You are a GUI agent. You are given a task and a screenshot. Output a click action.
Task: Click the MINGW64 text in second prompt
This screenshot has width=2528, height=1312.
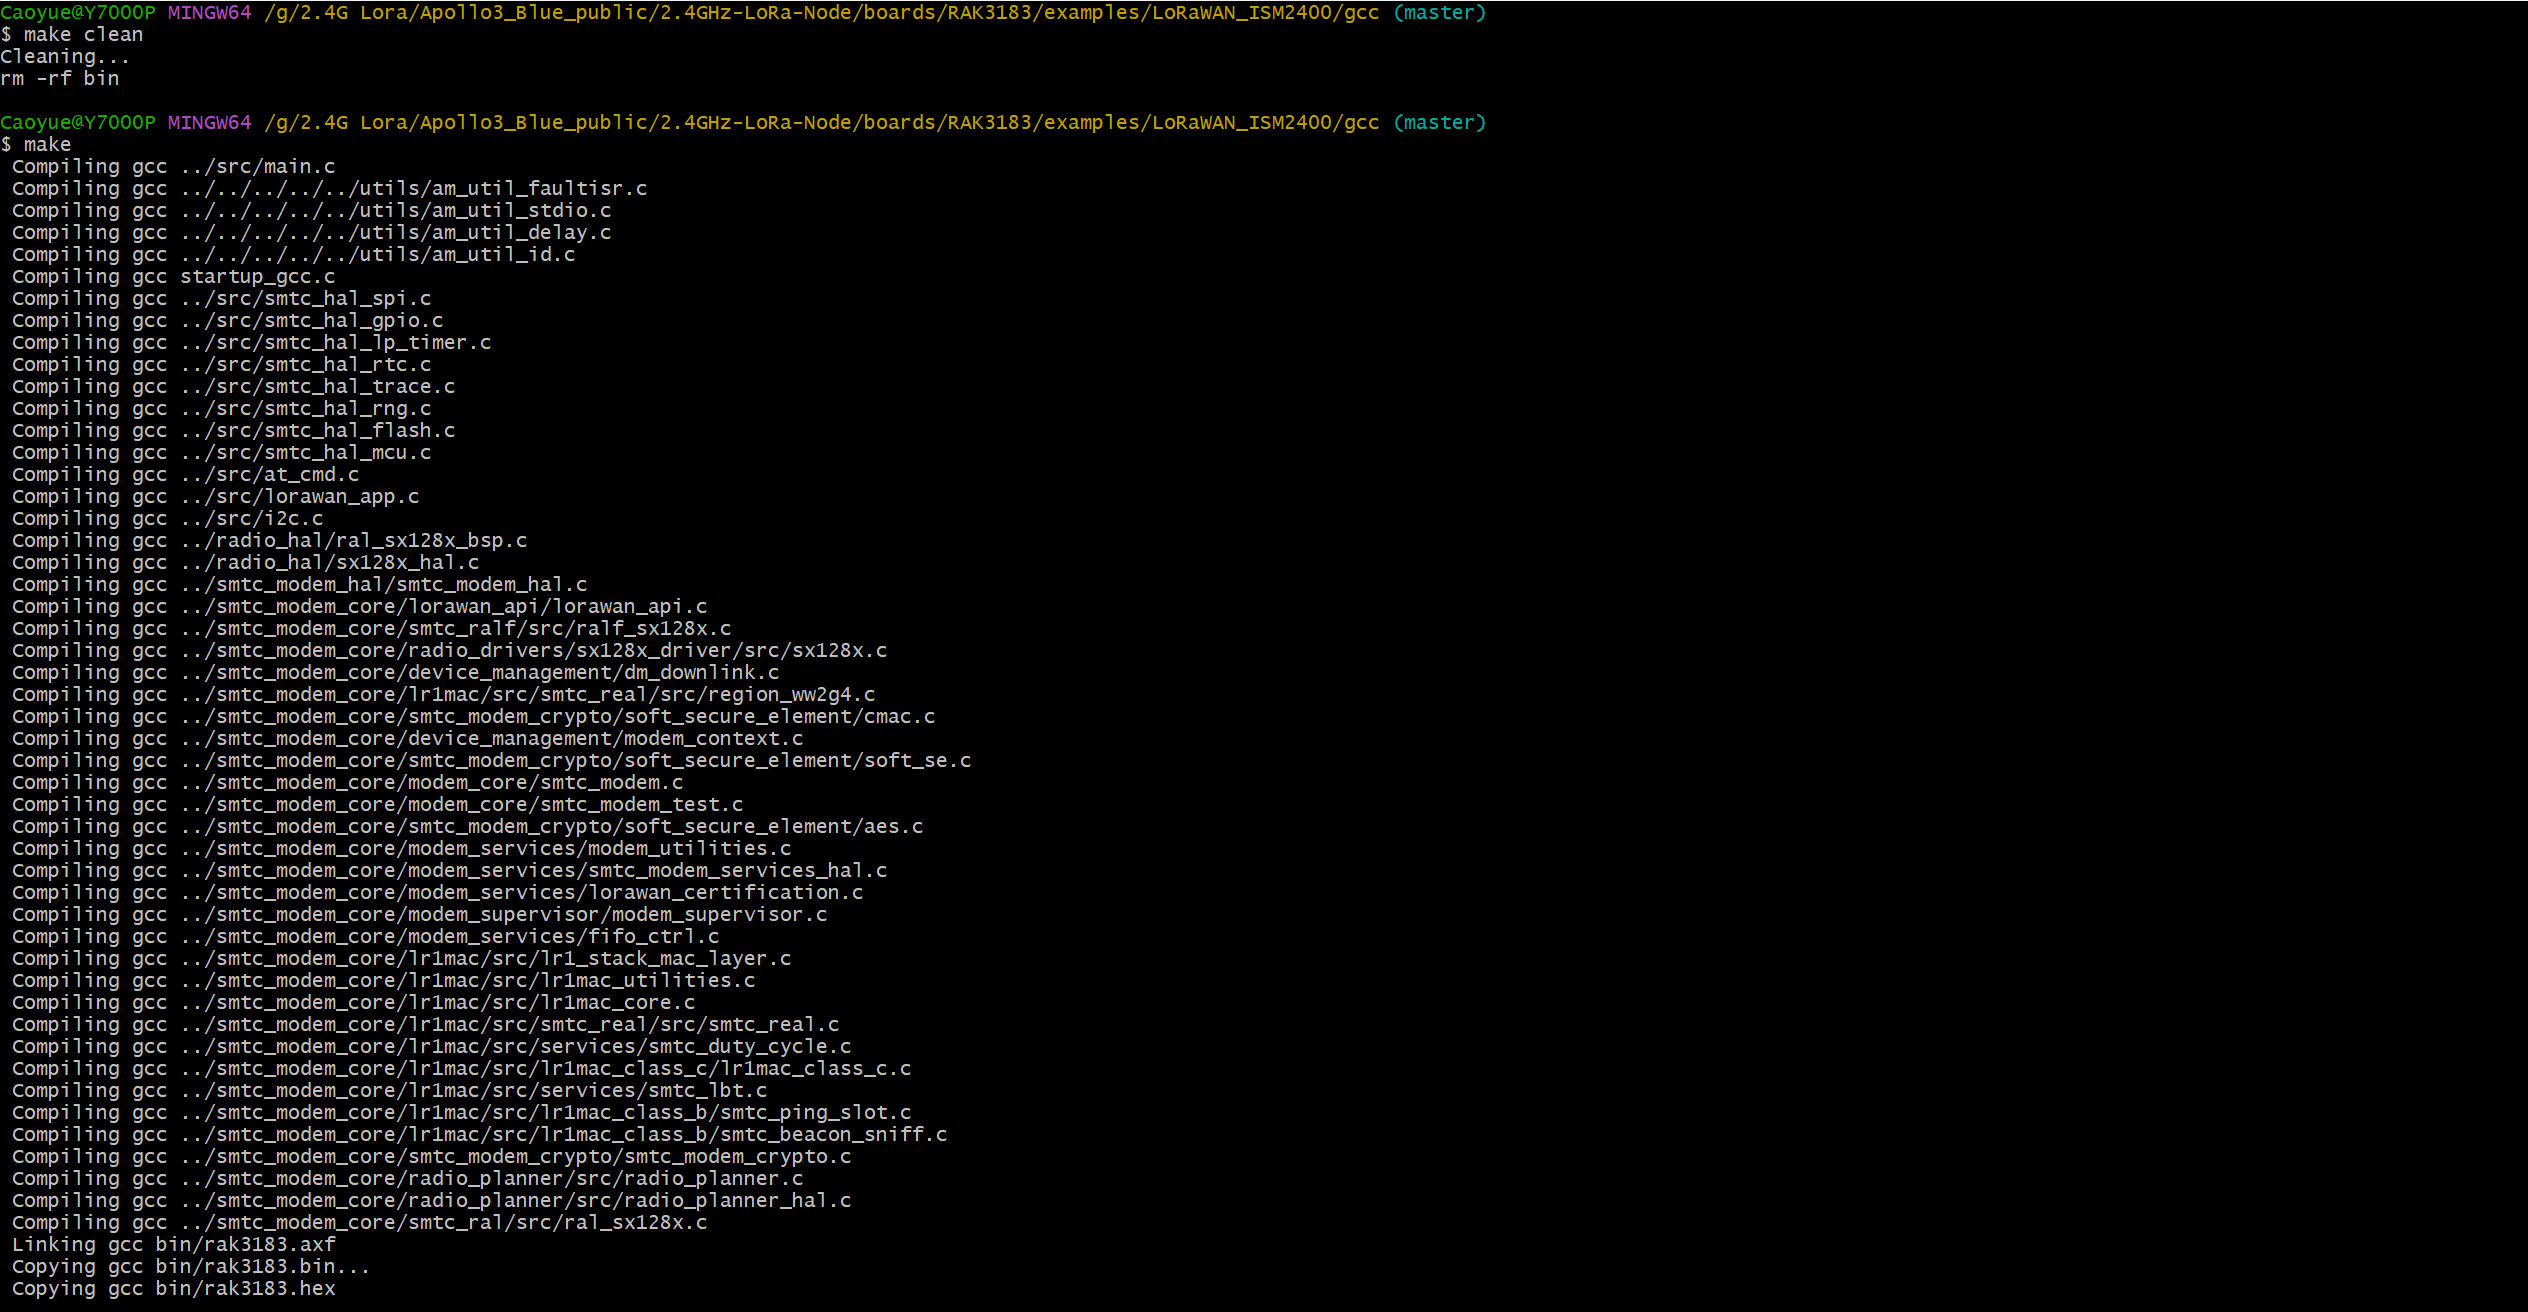click(209, 123)
